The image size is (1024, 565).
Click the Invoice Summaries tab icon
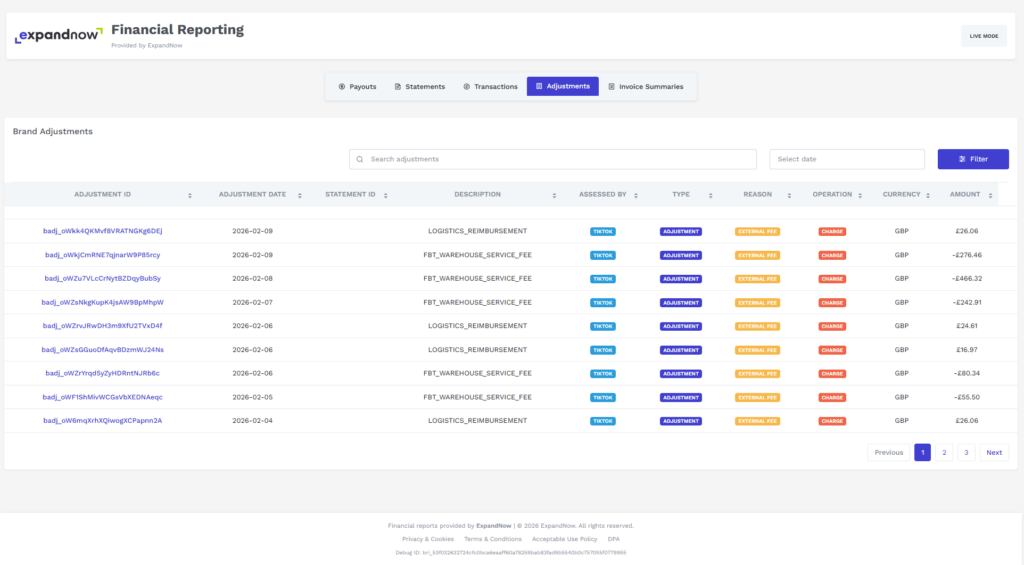point(611,86)
